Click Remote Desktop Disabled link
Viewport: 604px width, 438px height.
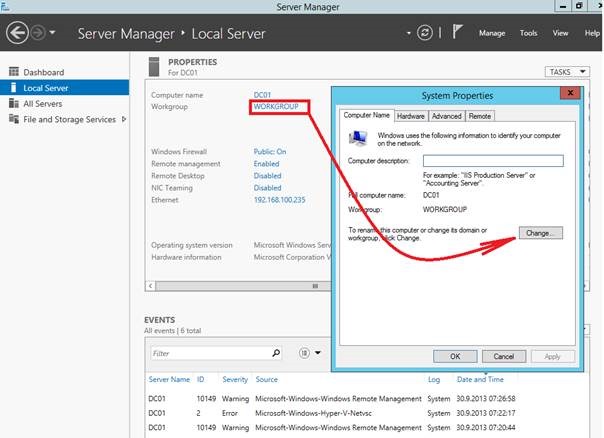click(x=267, y=176)
